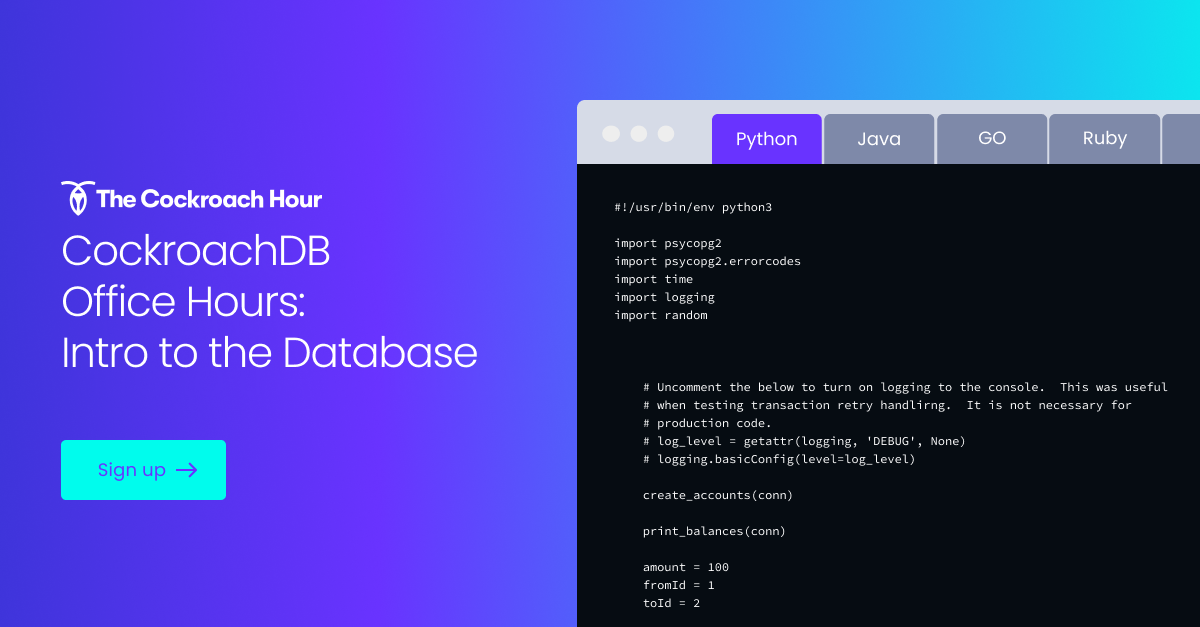Screen dimensions: 1200x627
Task: Open the GO code example tab
Action: 992,138
